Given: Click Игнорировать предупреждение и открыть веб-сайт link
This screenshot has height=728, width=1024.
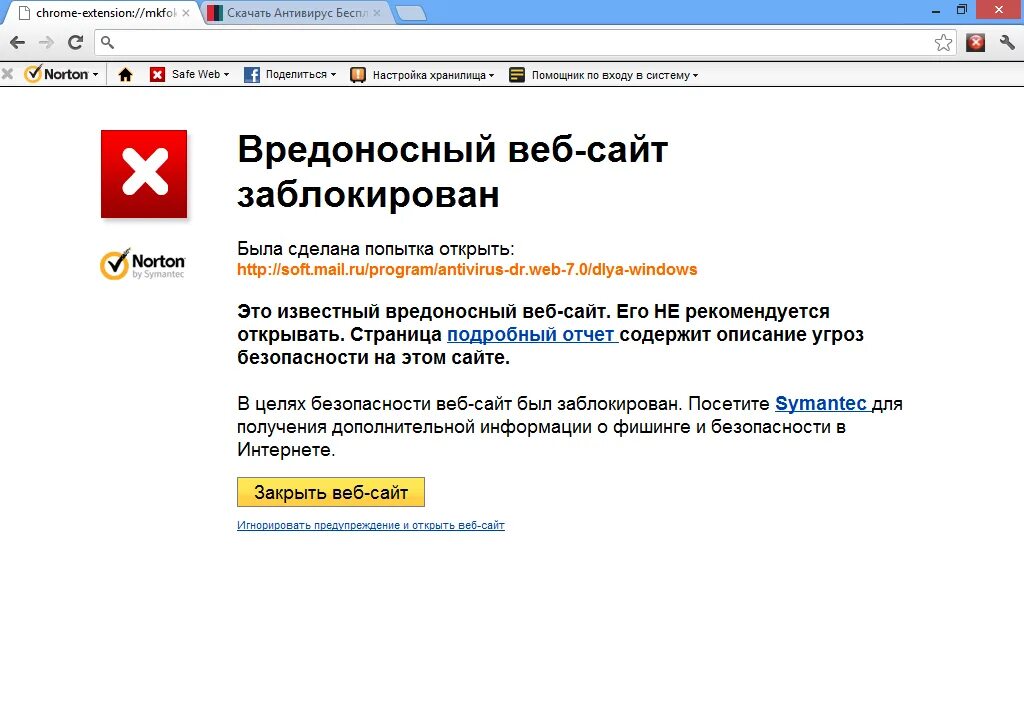Looking at the screenshot, I should pos(371,525).
